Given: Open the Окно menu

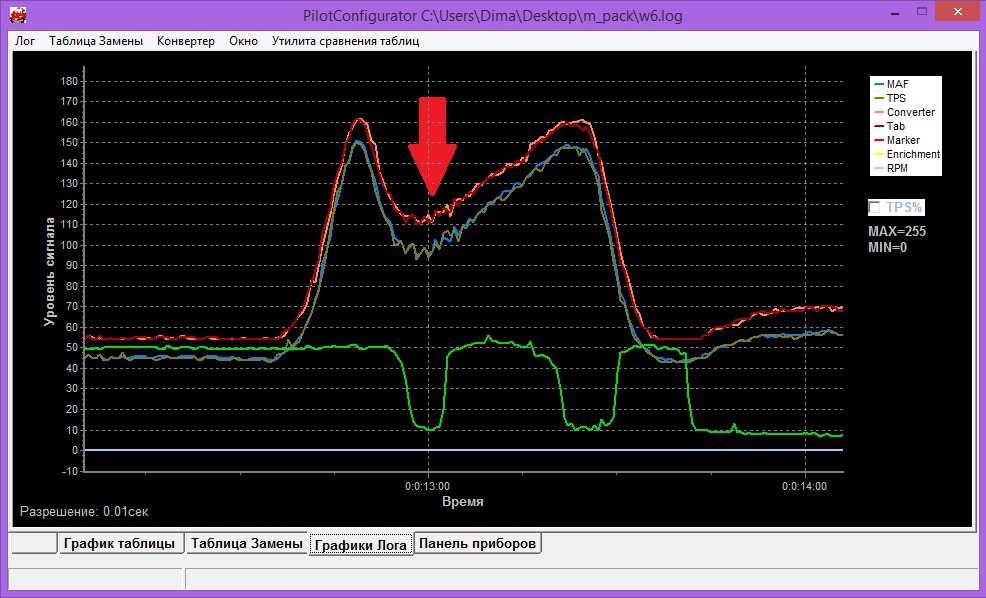Looking at the screenshot, I should 243,41.
